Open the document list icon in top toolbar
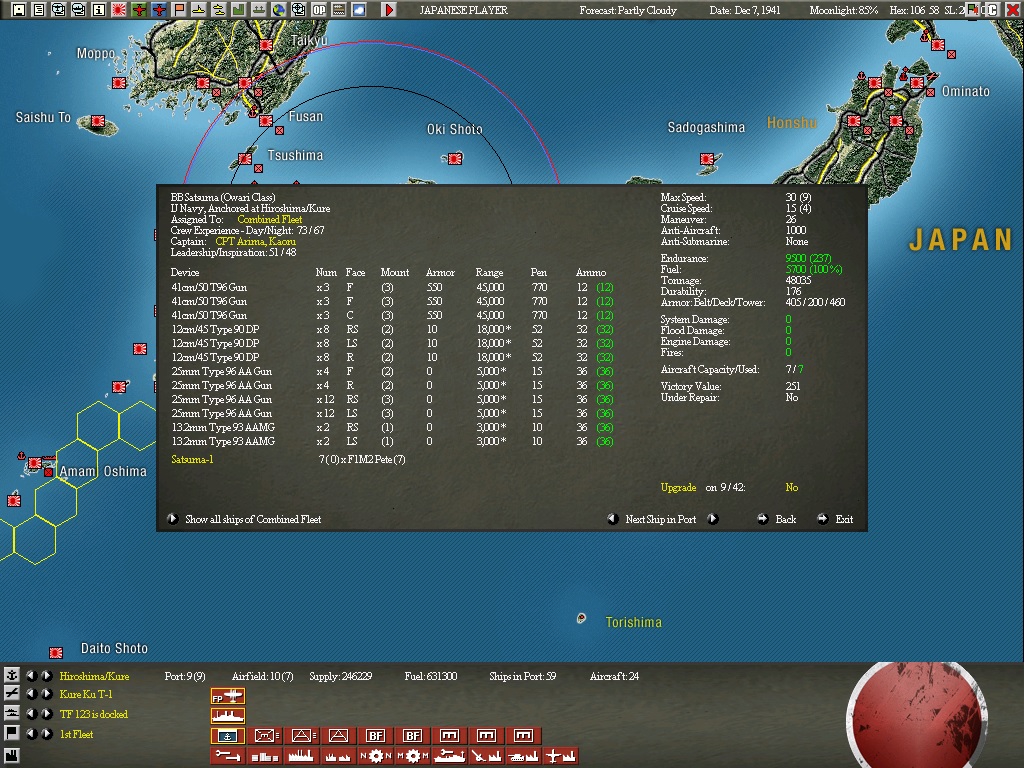 pos(39,10)
